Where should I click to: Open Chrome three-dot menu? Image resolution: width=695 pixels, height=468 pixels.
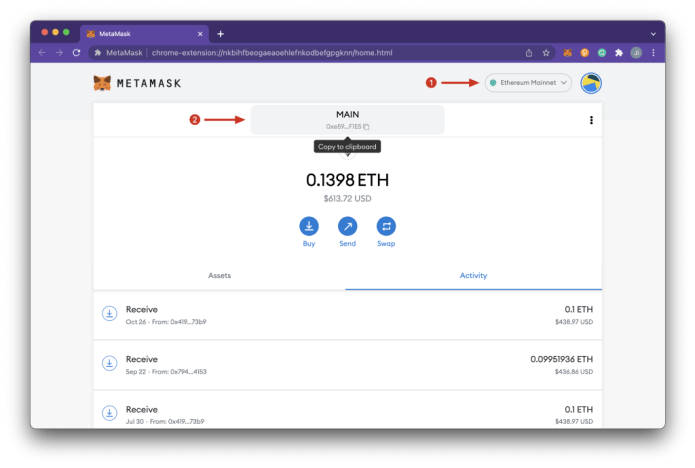click(653, 53)
